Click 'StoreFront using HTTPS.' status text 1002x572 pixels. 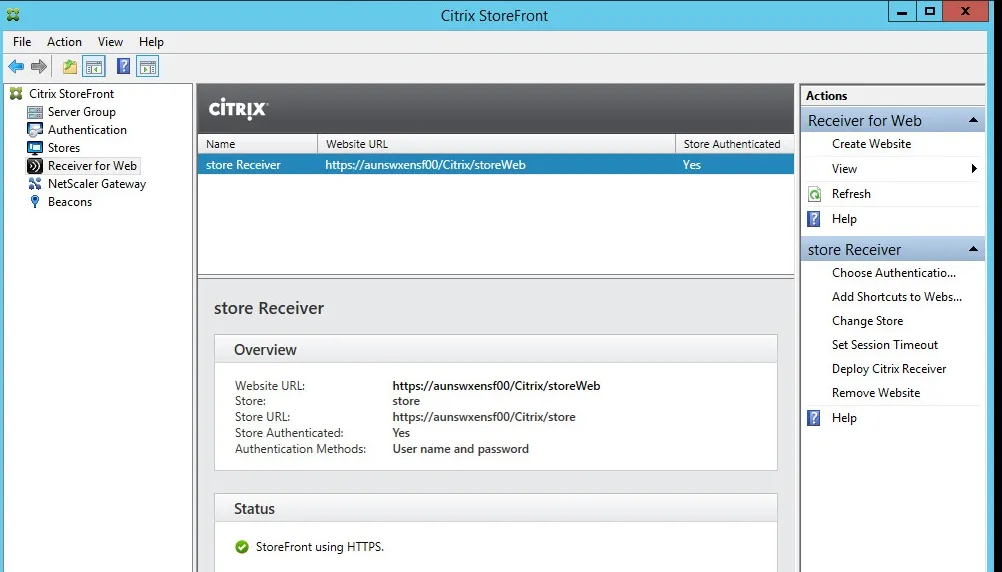point(320,547)
